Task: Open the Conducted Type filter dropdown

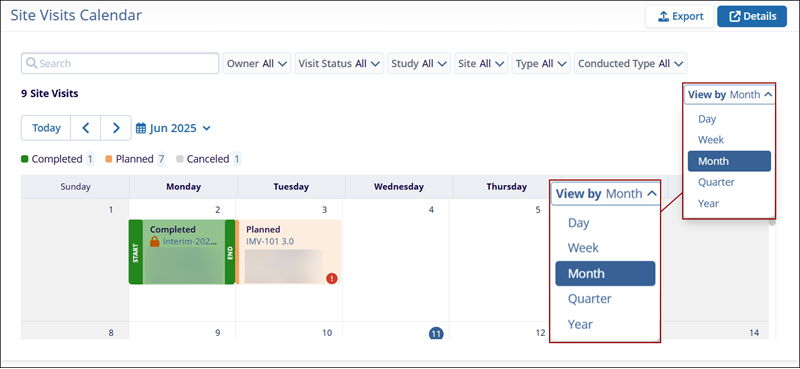Action: pyautogui.click(x=630, y=64)
